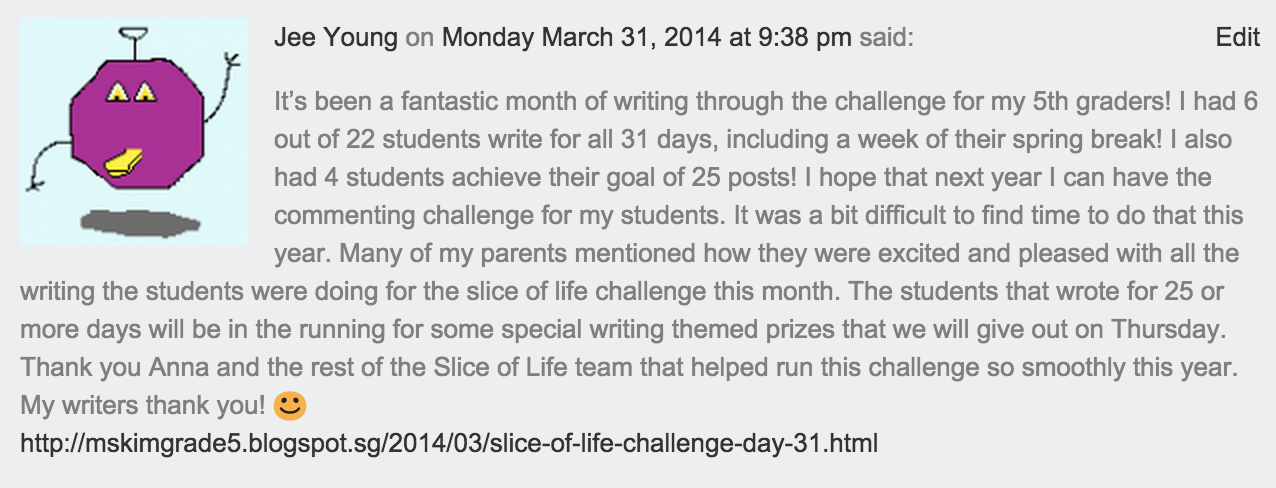Visit the mskimgrade5 blogspot URL
Screen dimensions: 1276x488
tap(449, 442)
